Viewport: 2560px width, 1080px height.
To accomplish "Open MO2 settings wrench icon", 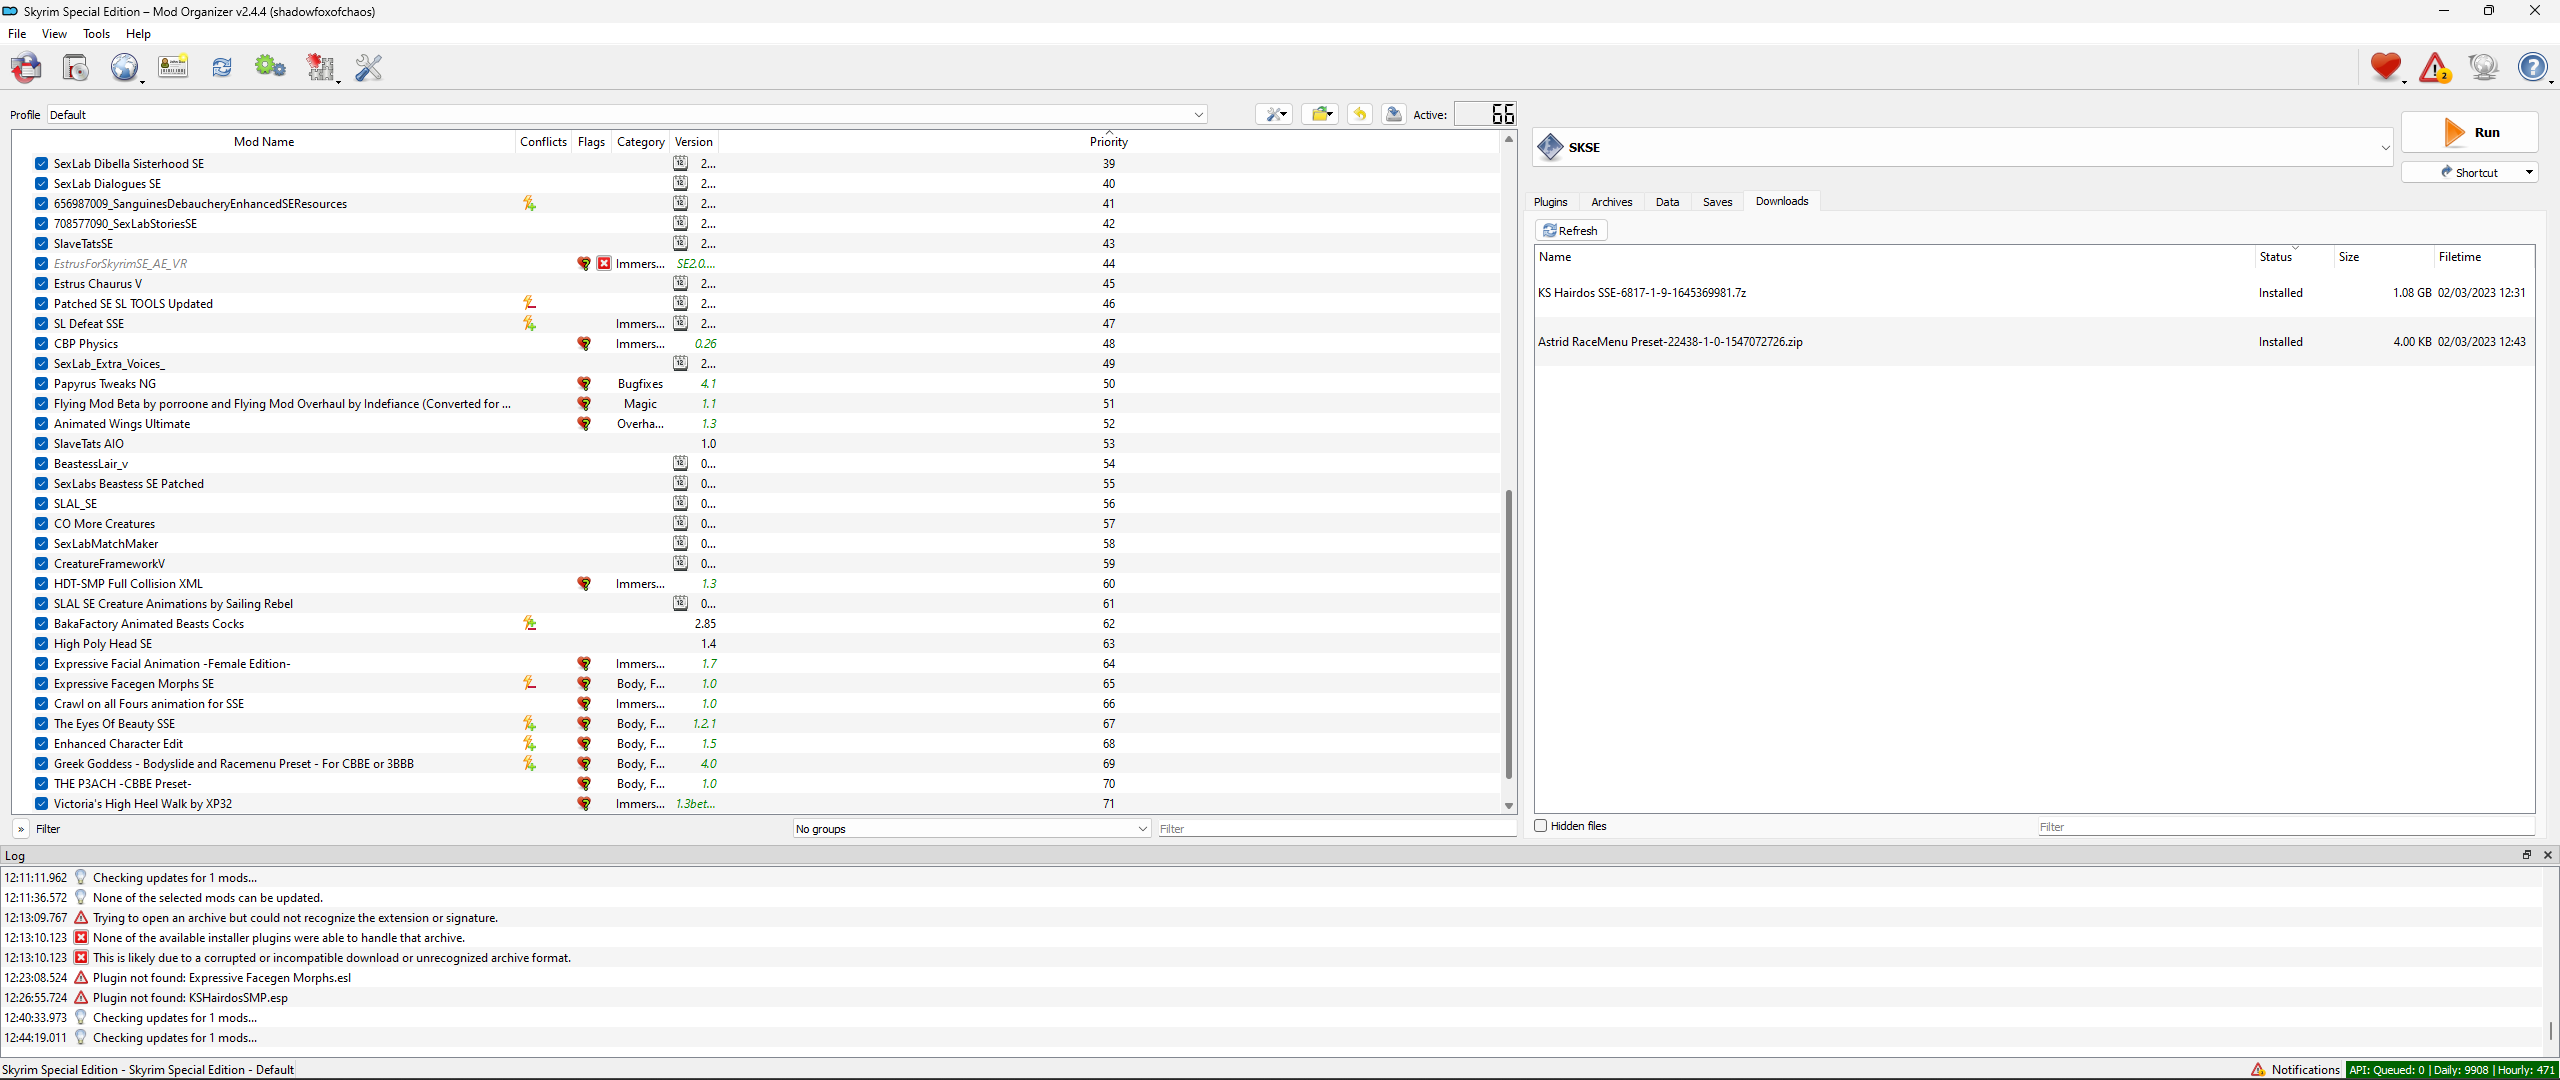I will (368, 67).
